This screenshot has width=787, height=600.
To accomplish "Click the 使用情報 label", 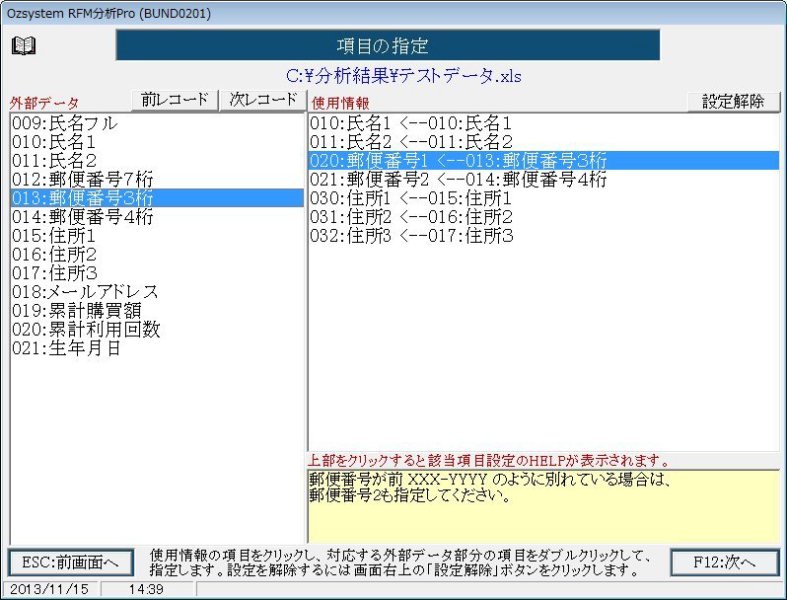I will (341, 103).
